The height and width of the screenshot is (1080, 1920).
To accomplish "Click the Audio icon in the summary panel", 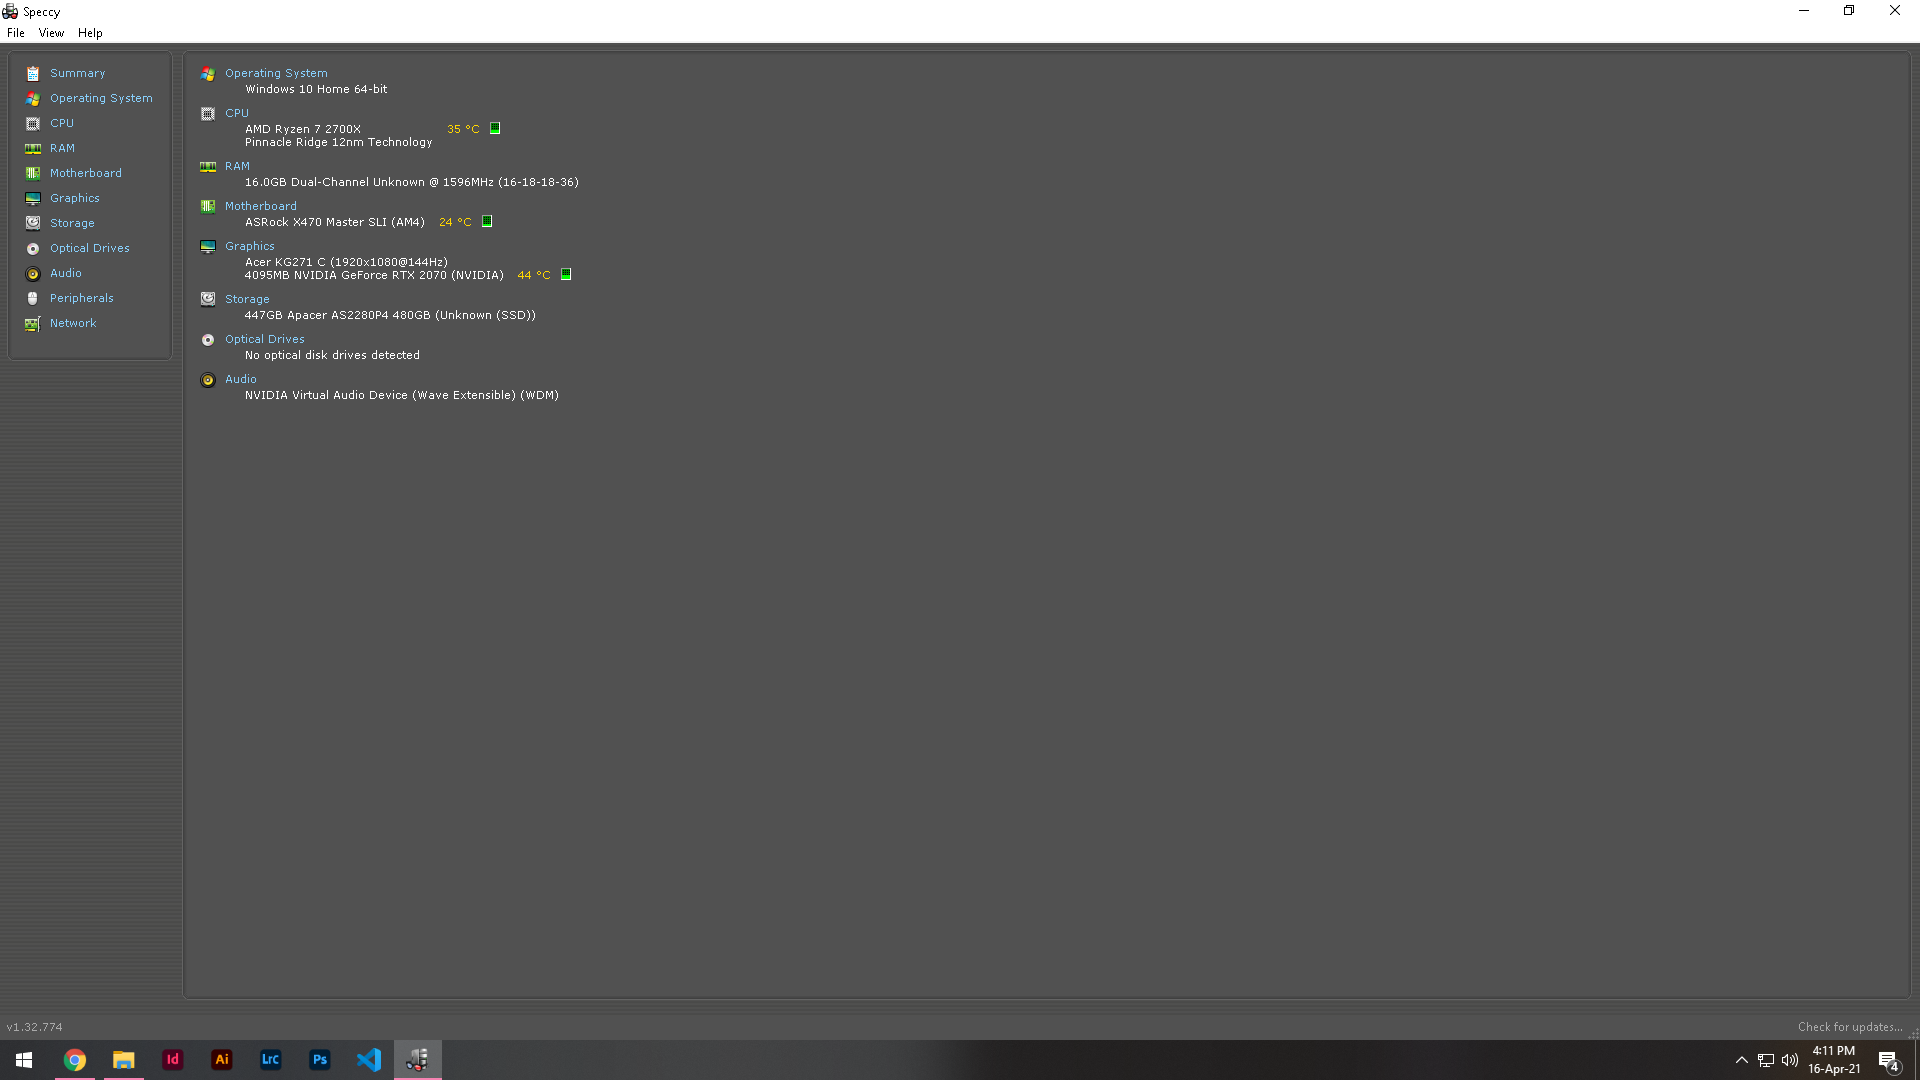I will coord(207,380).
